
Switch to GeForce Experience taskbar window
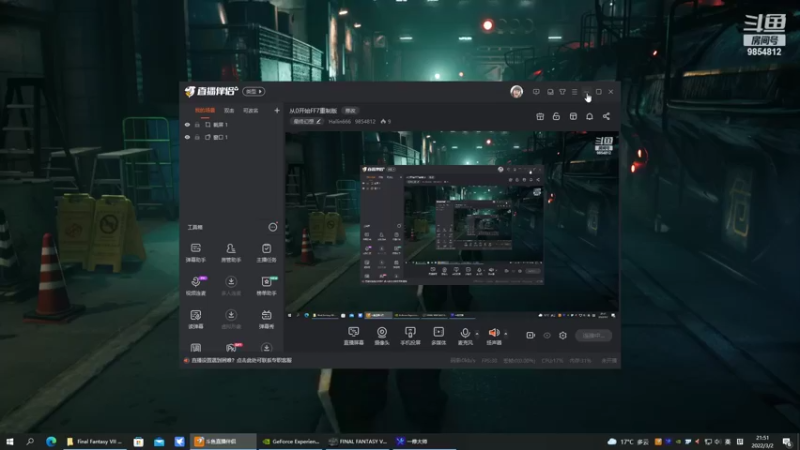point(291,441)
